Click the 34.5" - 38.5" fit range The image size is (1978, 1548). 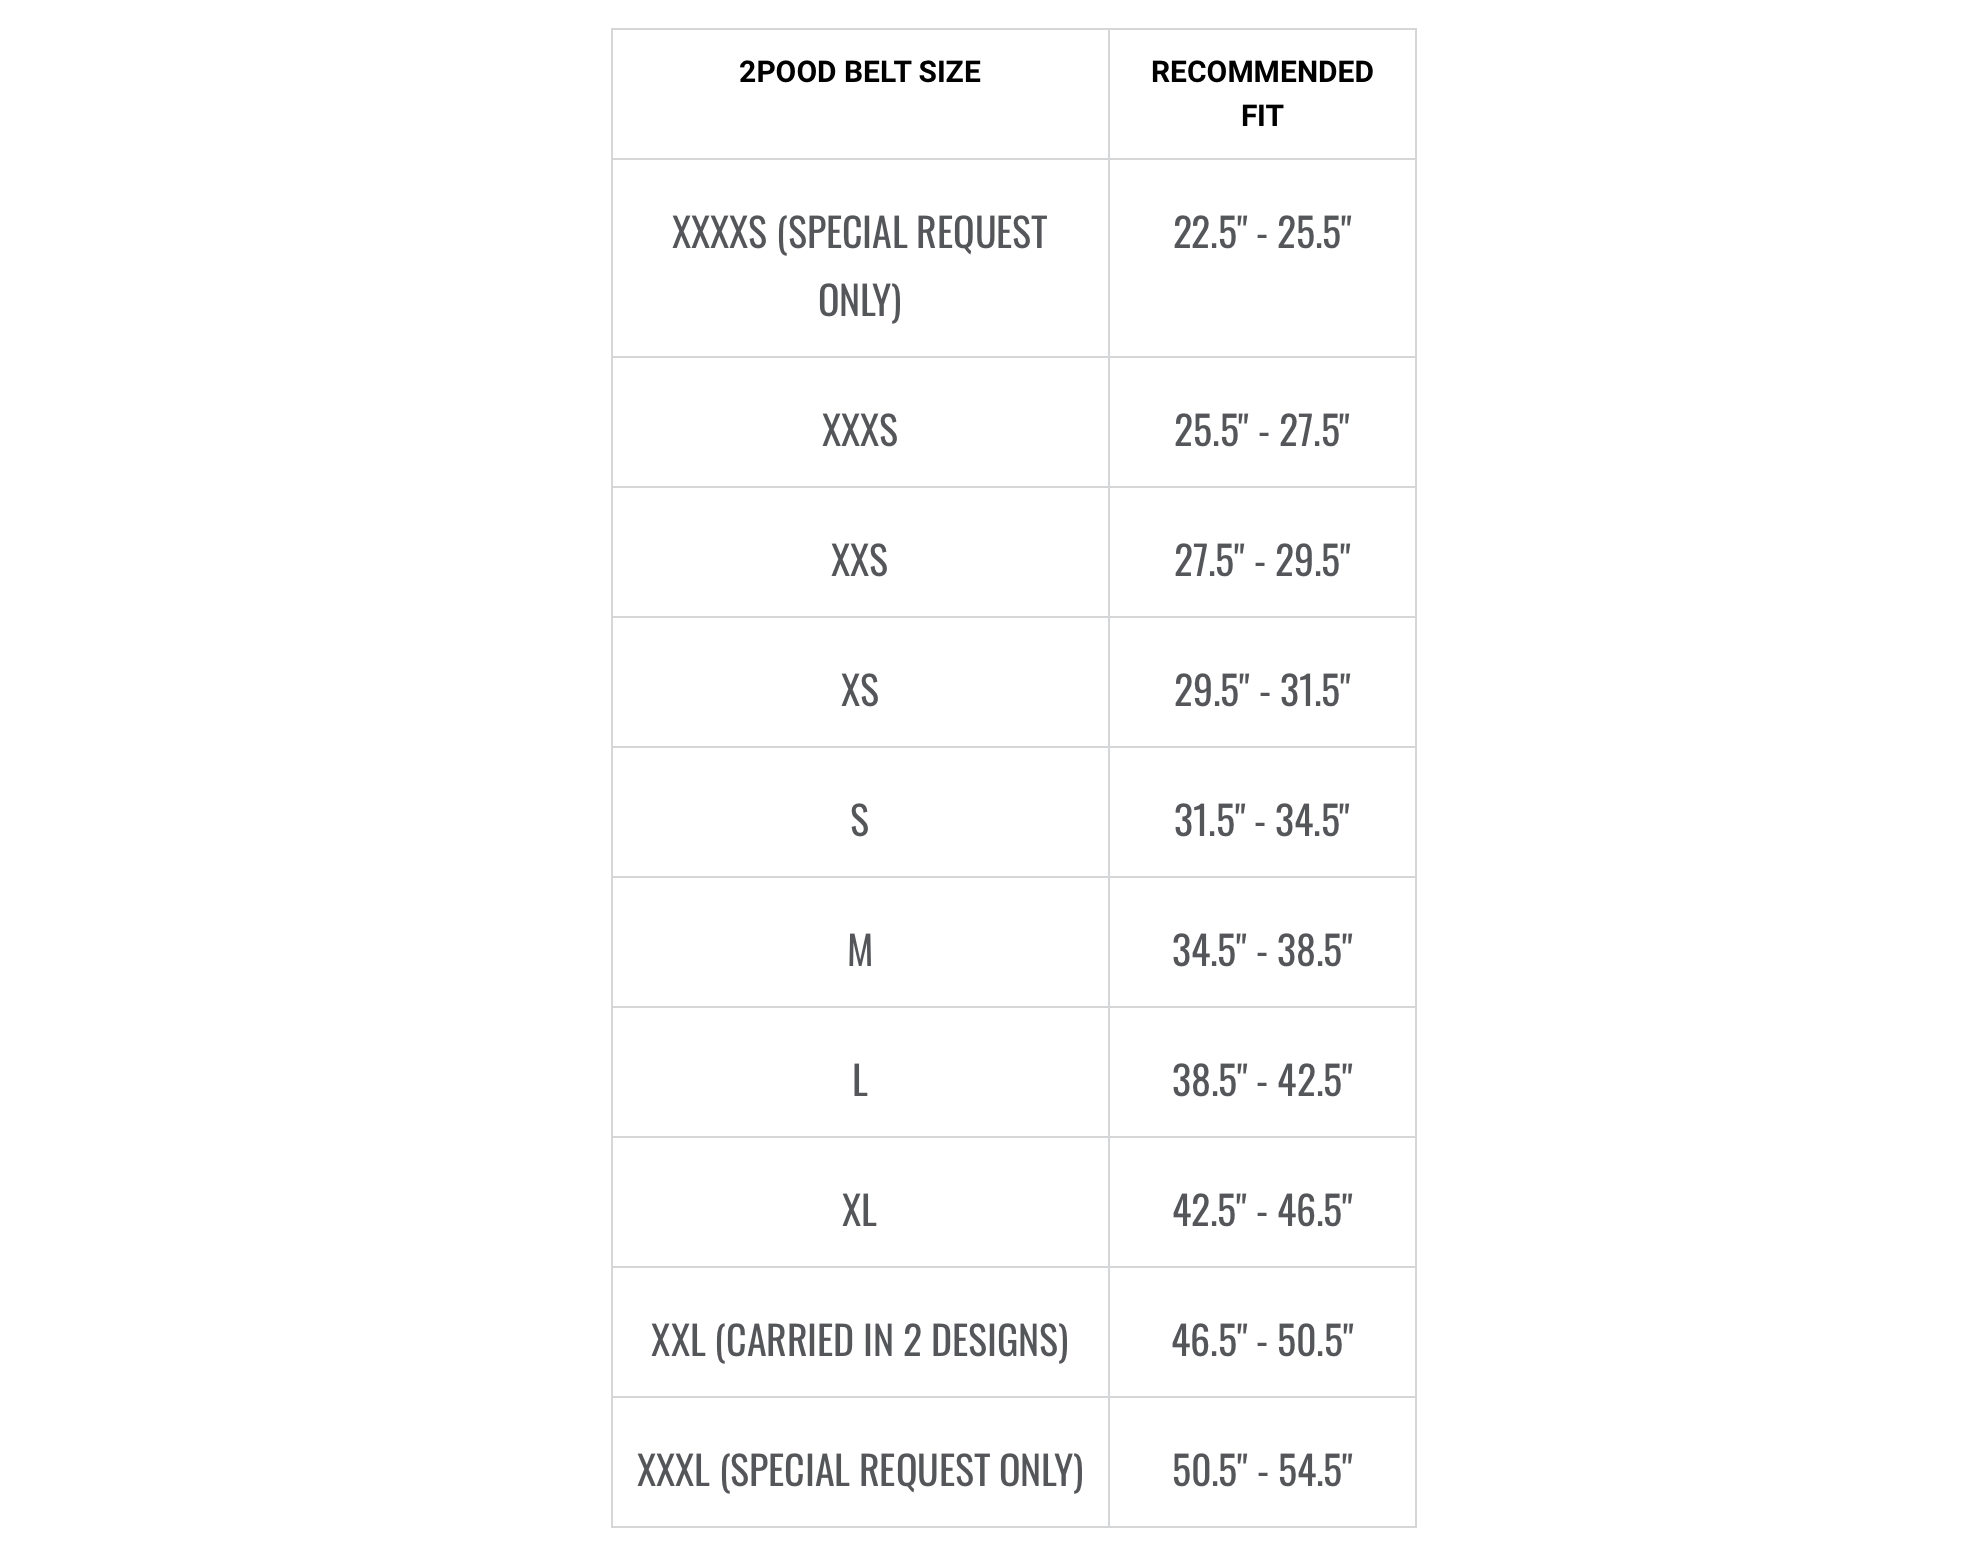coord(1262,951)
